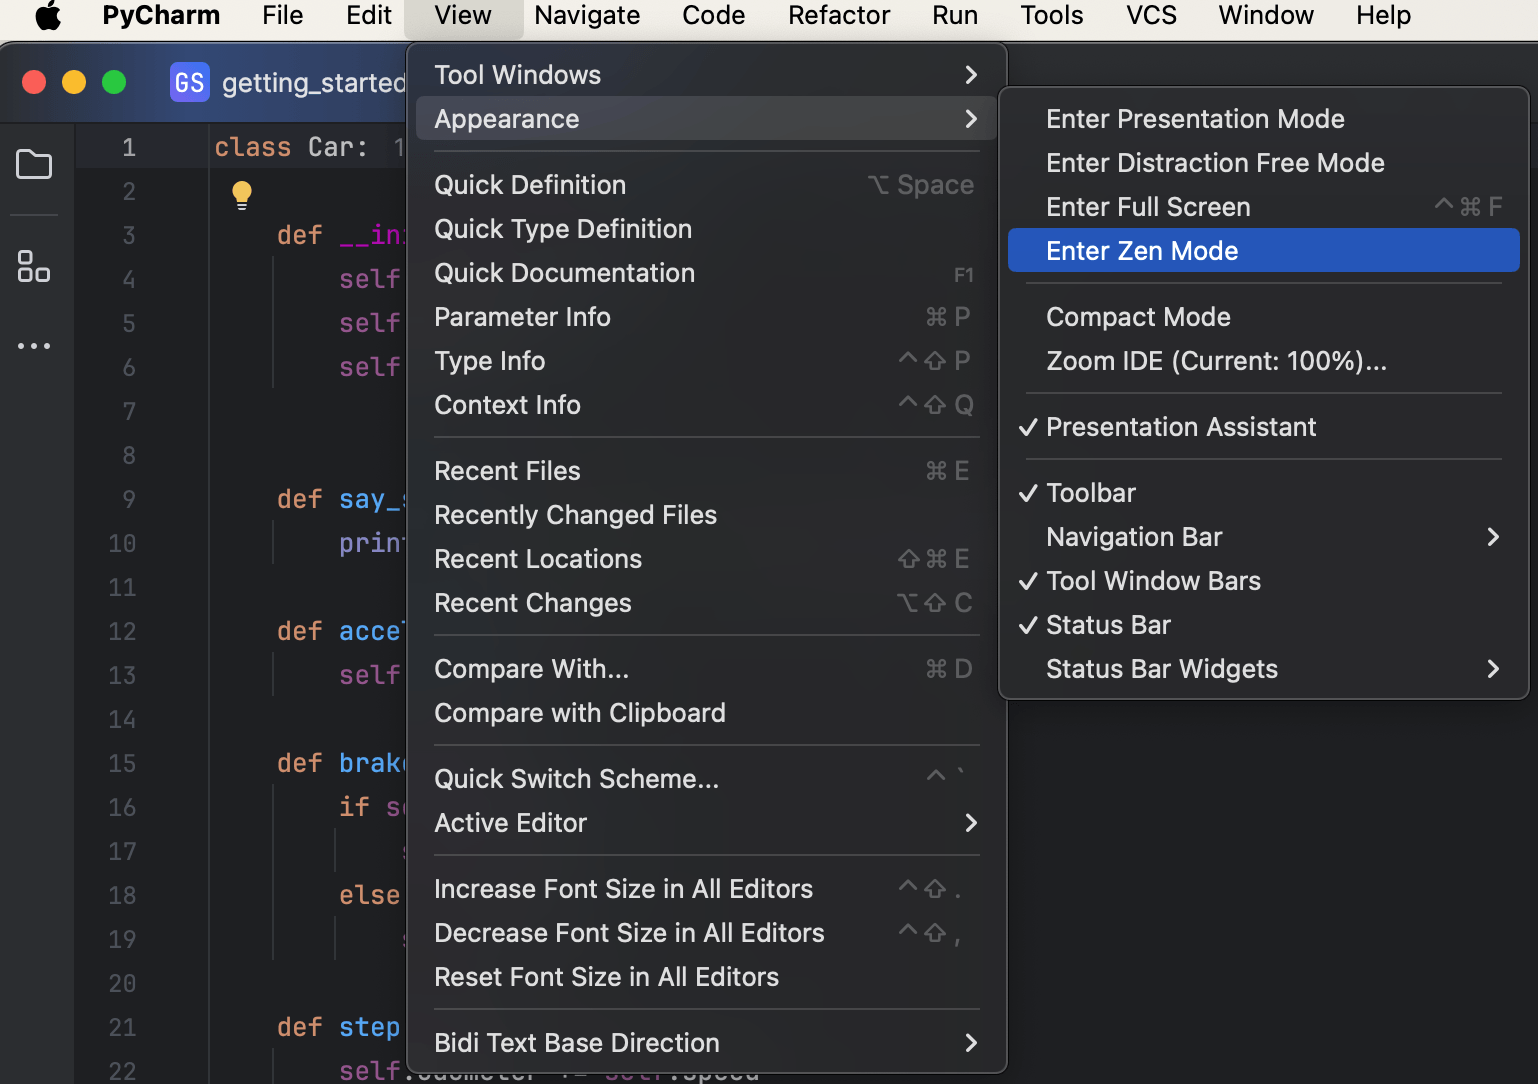1538x1084 pixels.
Task: Open the Apple menu icon
Action: (48, 16)
